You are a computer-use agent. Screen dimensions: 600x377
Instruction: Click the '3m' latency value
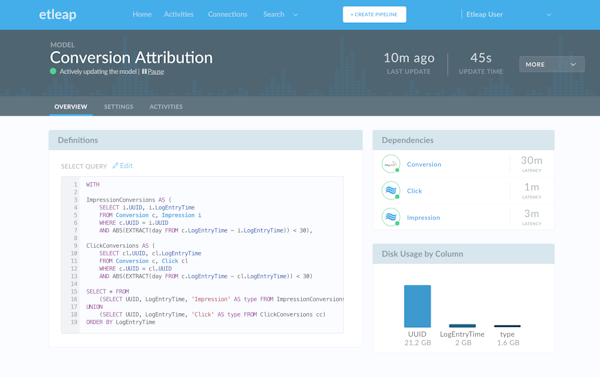tap(532, 213)
